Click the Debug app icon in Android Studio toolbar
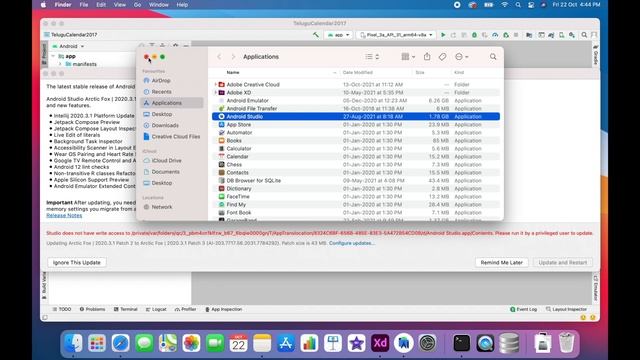This screenshot has width=640, height=360. click(x=474, y=35)
